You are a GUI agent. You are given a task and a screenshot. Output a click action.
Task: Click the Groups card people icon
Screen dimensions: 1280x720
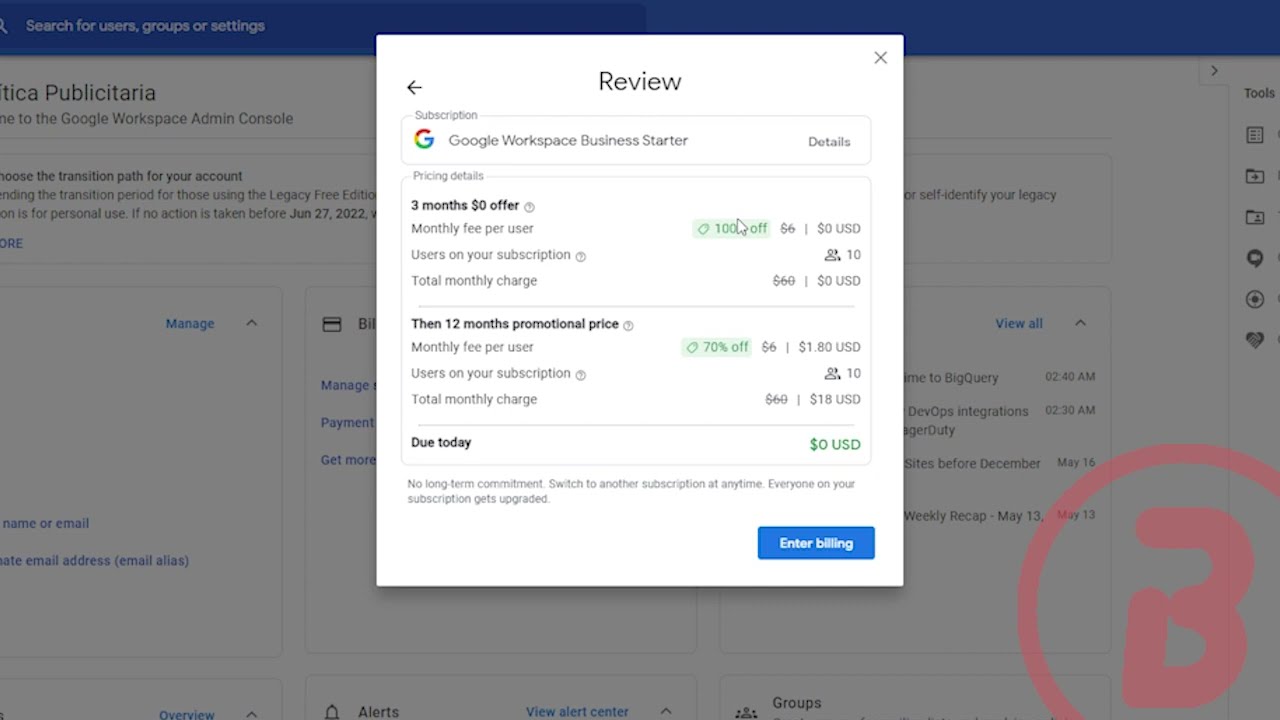[x=746, y=713]
